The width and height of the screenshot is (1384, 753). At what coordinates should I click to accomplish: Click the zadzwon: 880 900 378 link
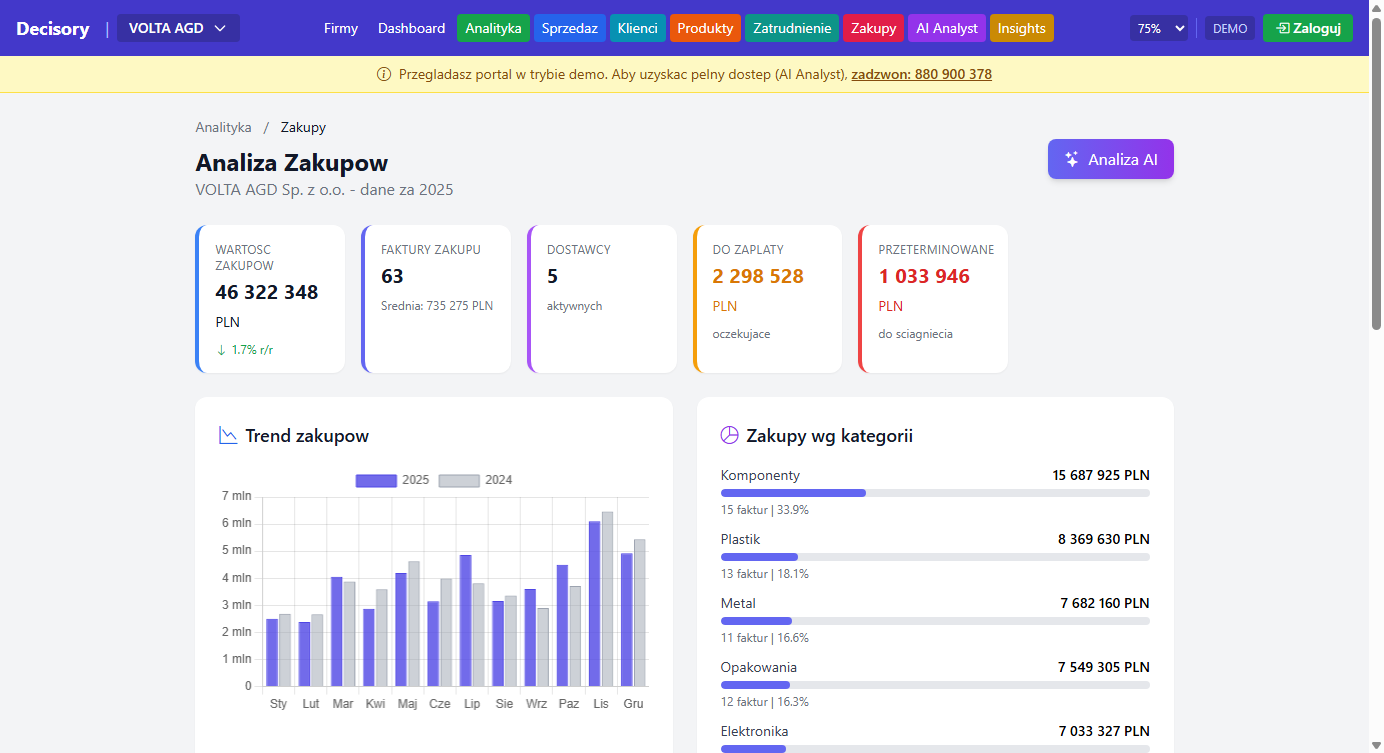point(921,74)
